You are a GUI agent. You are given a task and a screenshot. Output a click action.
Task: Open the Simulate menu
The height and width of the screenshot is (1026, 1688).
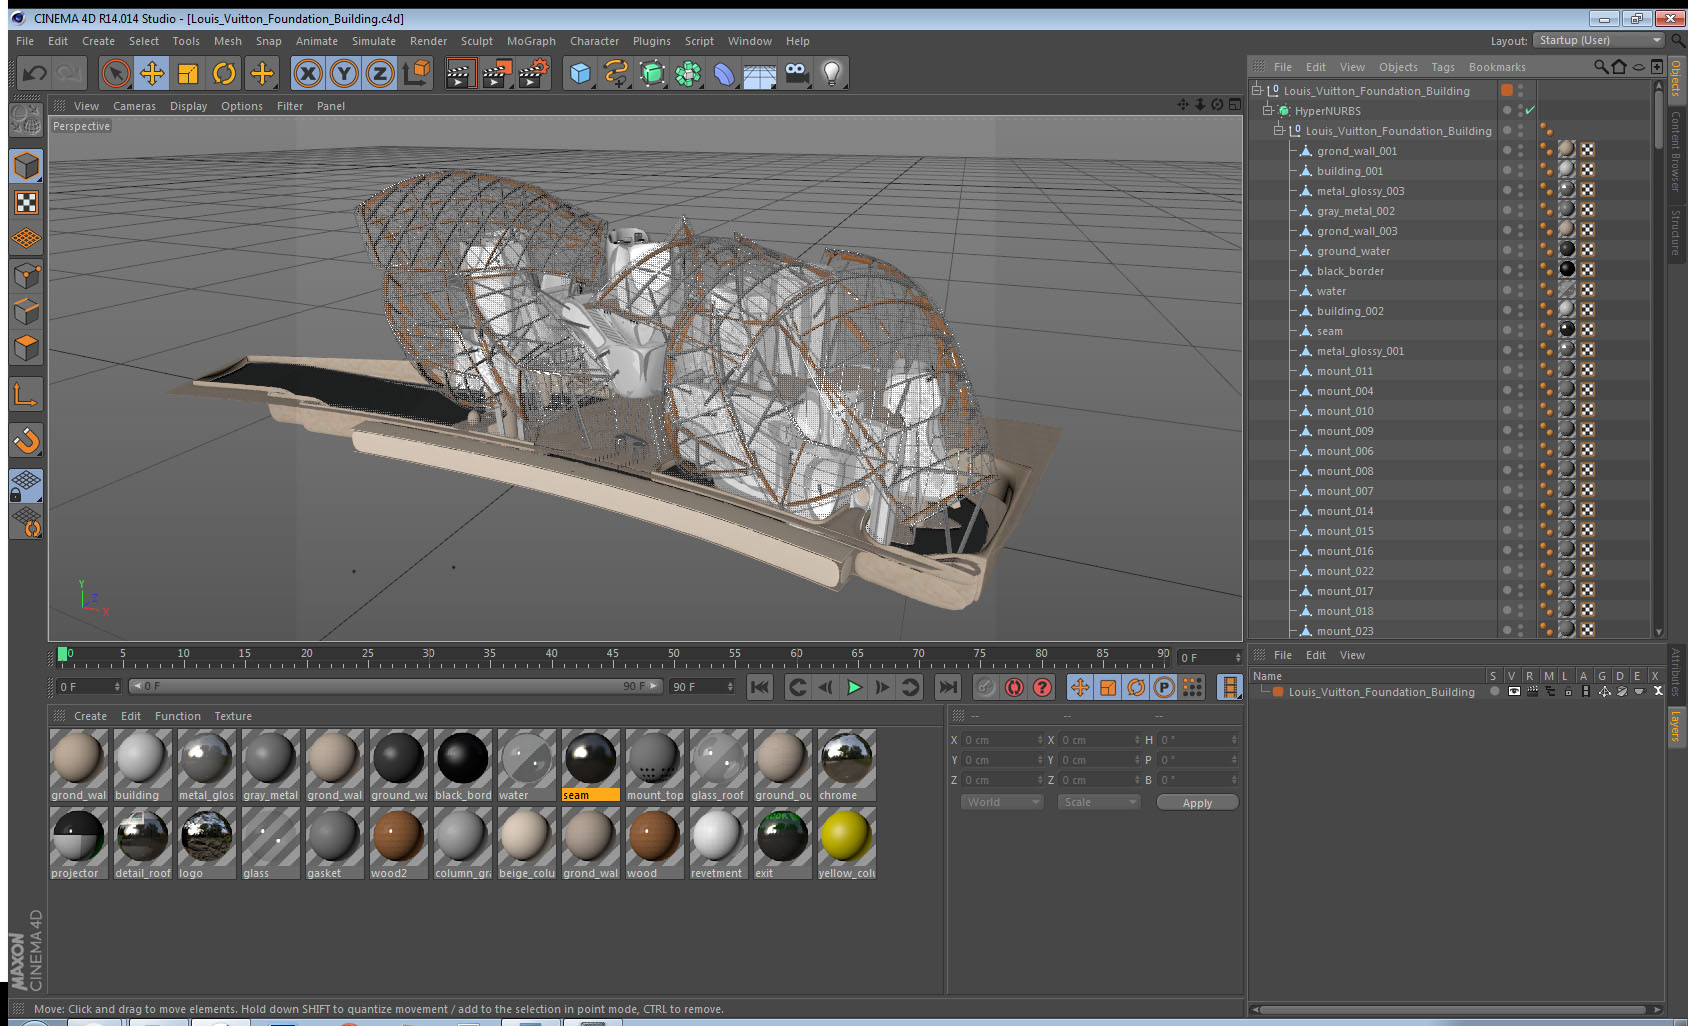tap(374, 41)
